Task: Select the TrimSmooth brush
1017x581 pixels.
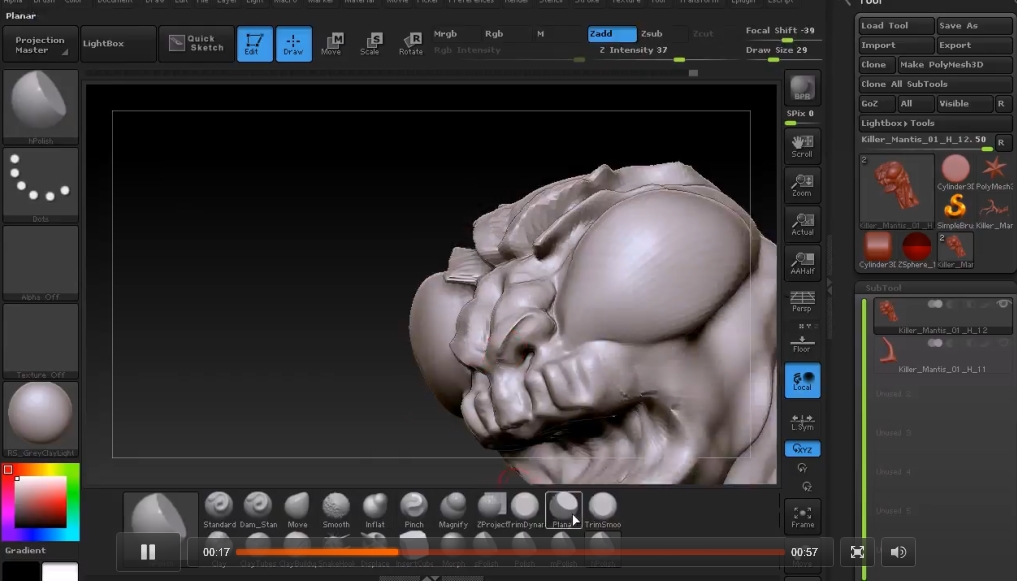Action: (603, 510)
